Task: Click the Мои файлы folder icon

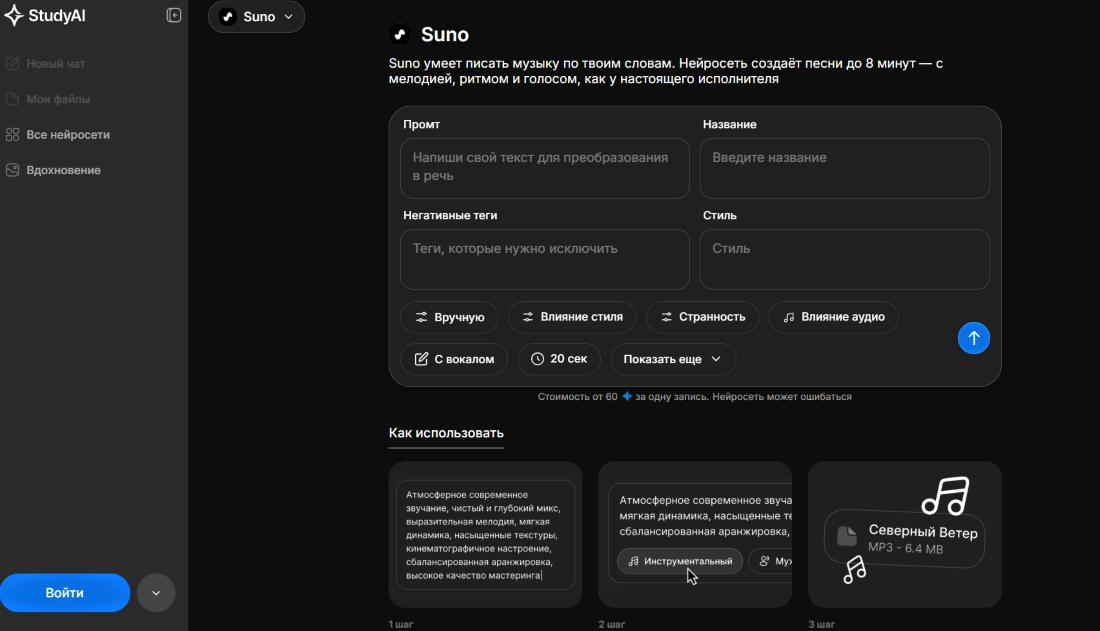Action: (x=13, y=99)
